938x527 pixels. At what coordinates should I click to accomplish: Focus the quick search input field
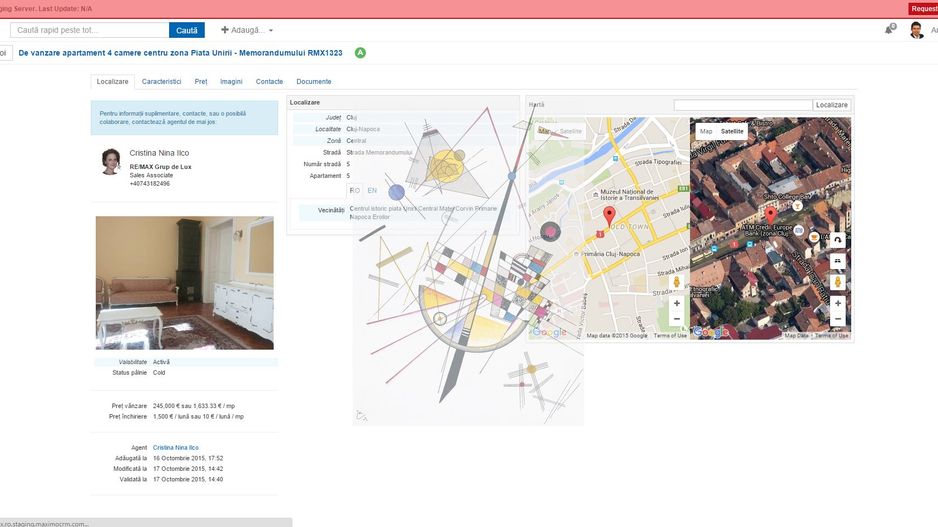[x=89, y=30]
